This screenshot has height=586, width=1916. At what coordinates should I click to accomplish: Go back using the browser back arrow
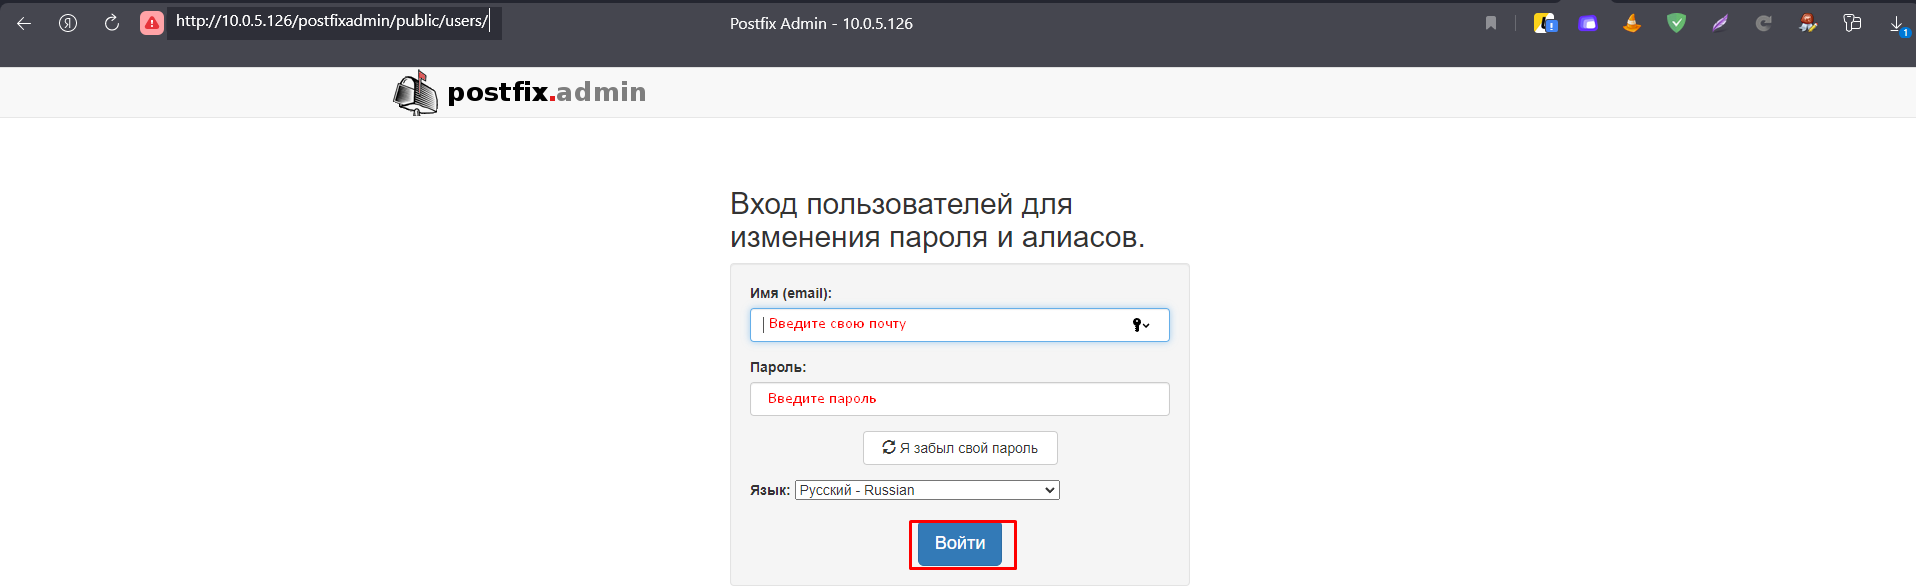tap(24, 23)
